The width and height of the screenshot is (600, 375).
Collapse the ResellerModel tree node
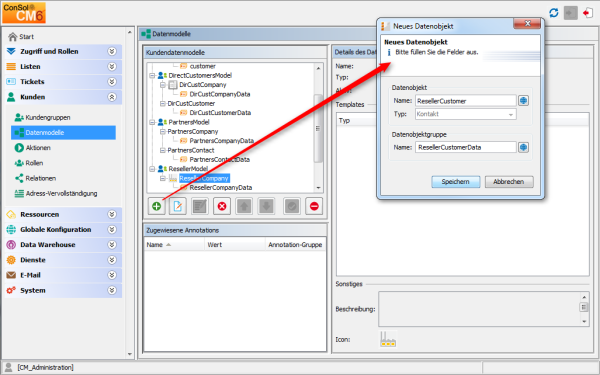tap(152, 169)
